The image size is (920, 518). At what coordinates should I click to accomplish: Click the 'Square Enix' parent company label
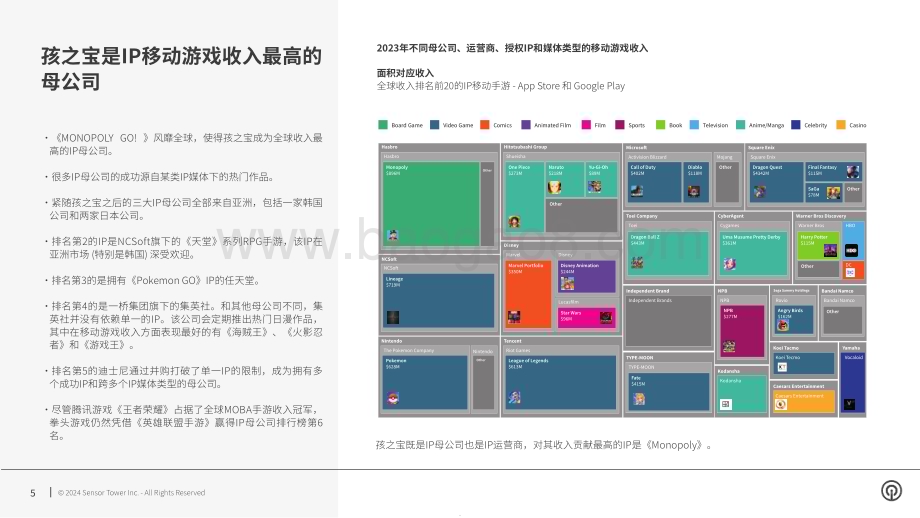pos(762,147)
